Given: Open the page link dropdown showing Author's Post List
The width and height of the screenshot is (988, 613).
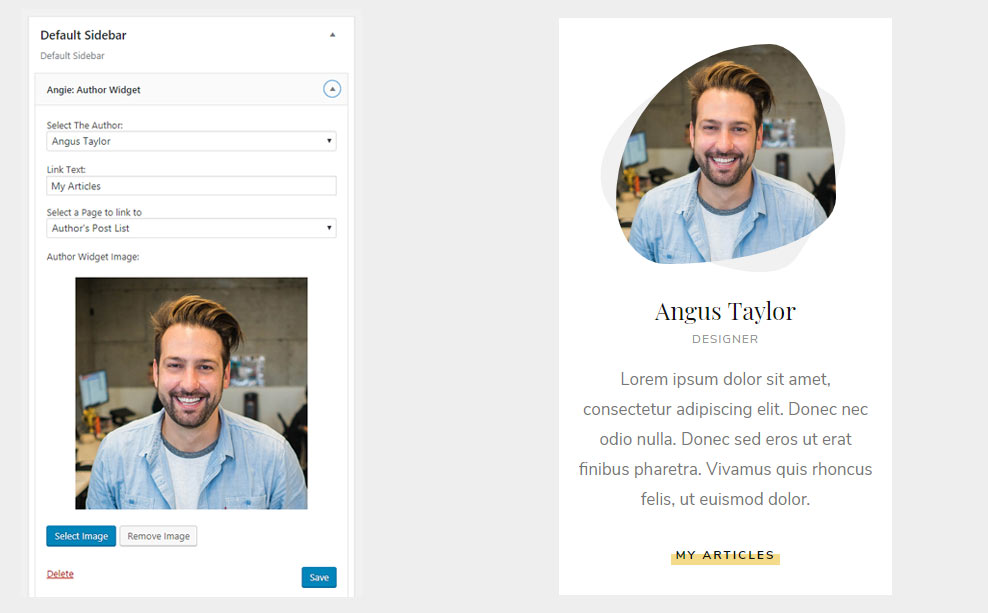Looking at the screenshot, I should tap(191, 228).
